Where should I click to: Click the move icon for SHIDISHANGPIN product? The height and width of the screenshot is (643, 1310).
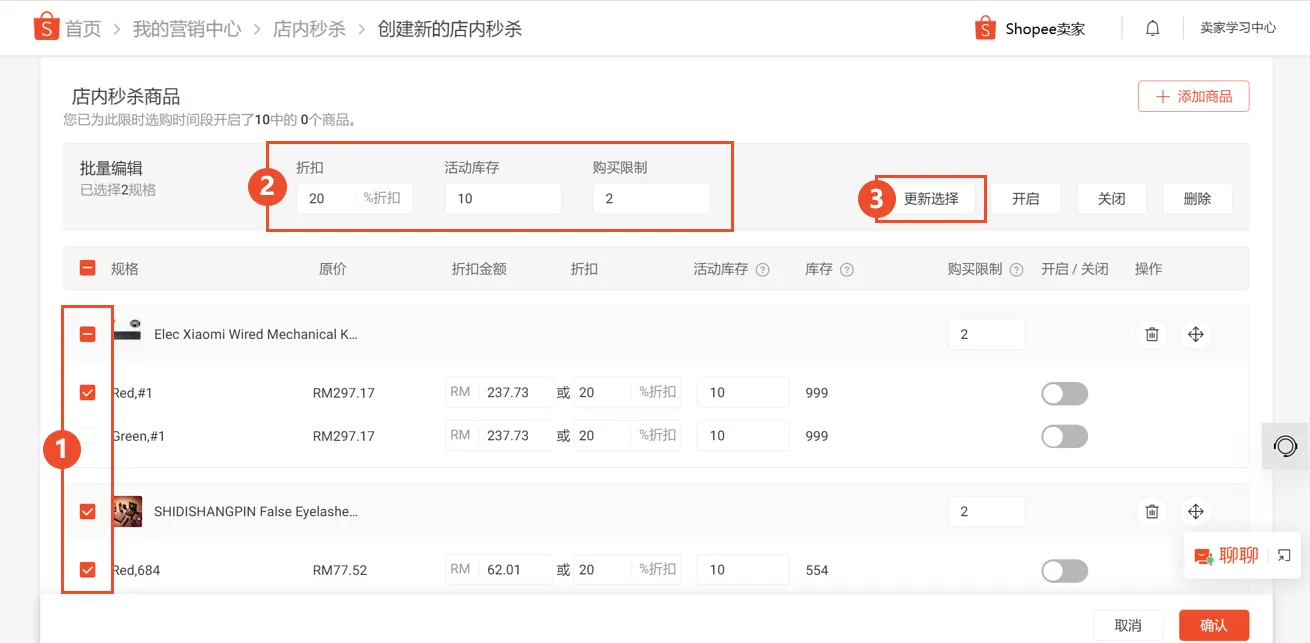point(1196,511)
